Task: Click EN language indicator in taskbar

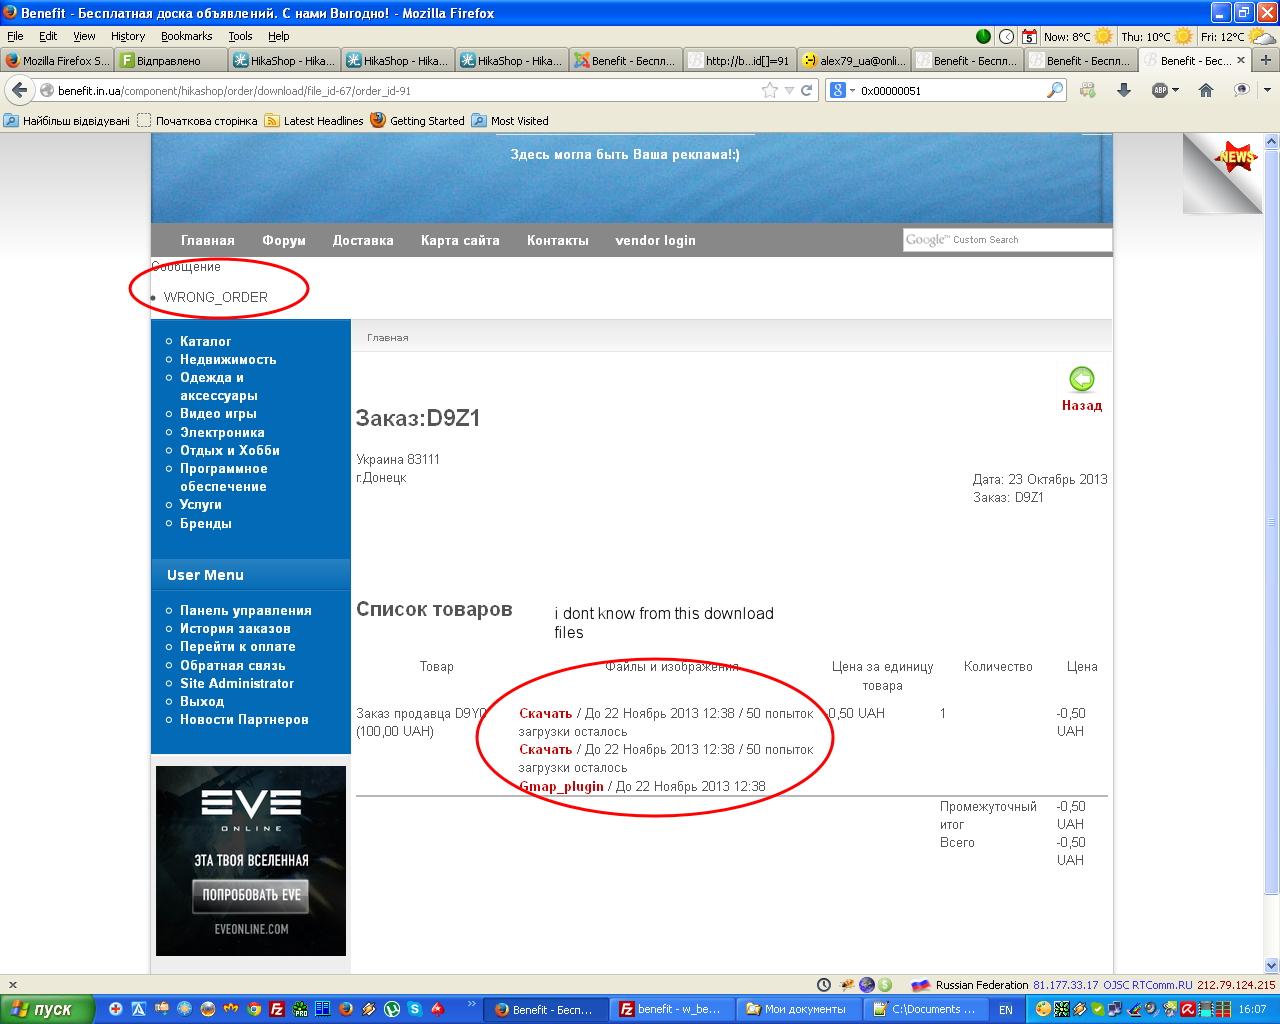Action: pos(1006,1010)
